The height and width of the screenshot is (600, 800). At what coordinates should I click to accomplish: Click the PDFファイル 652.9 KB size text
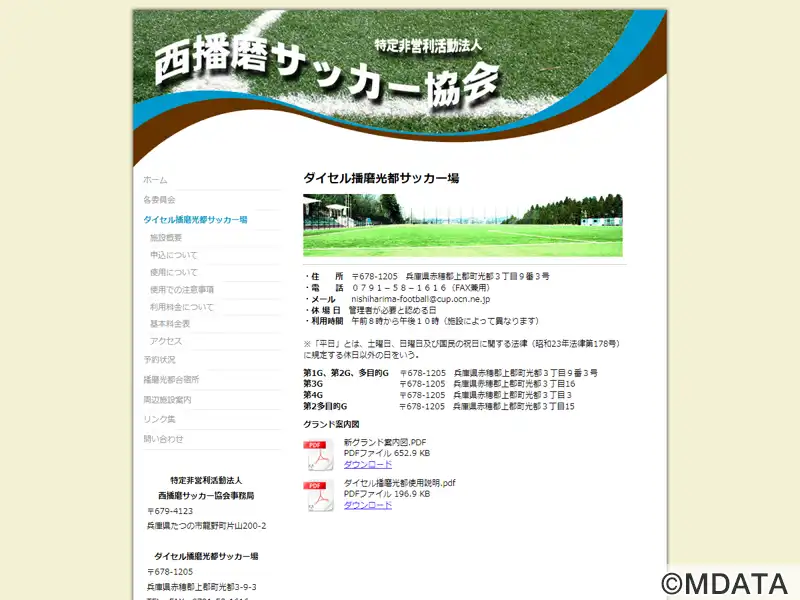tap(387, 453)
